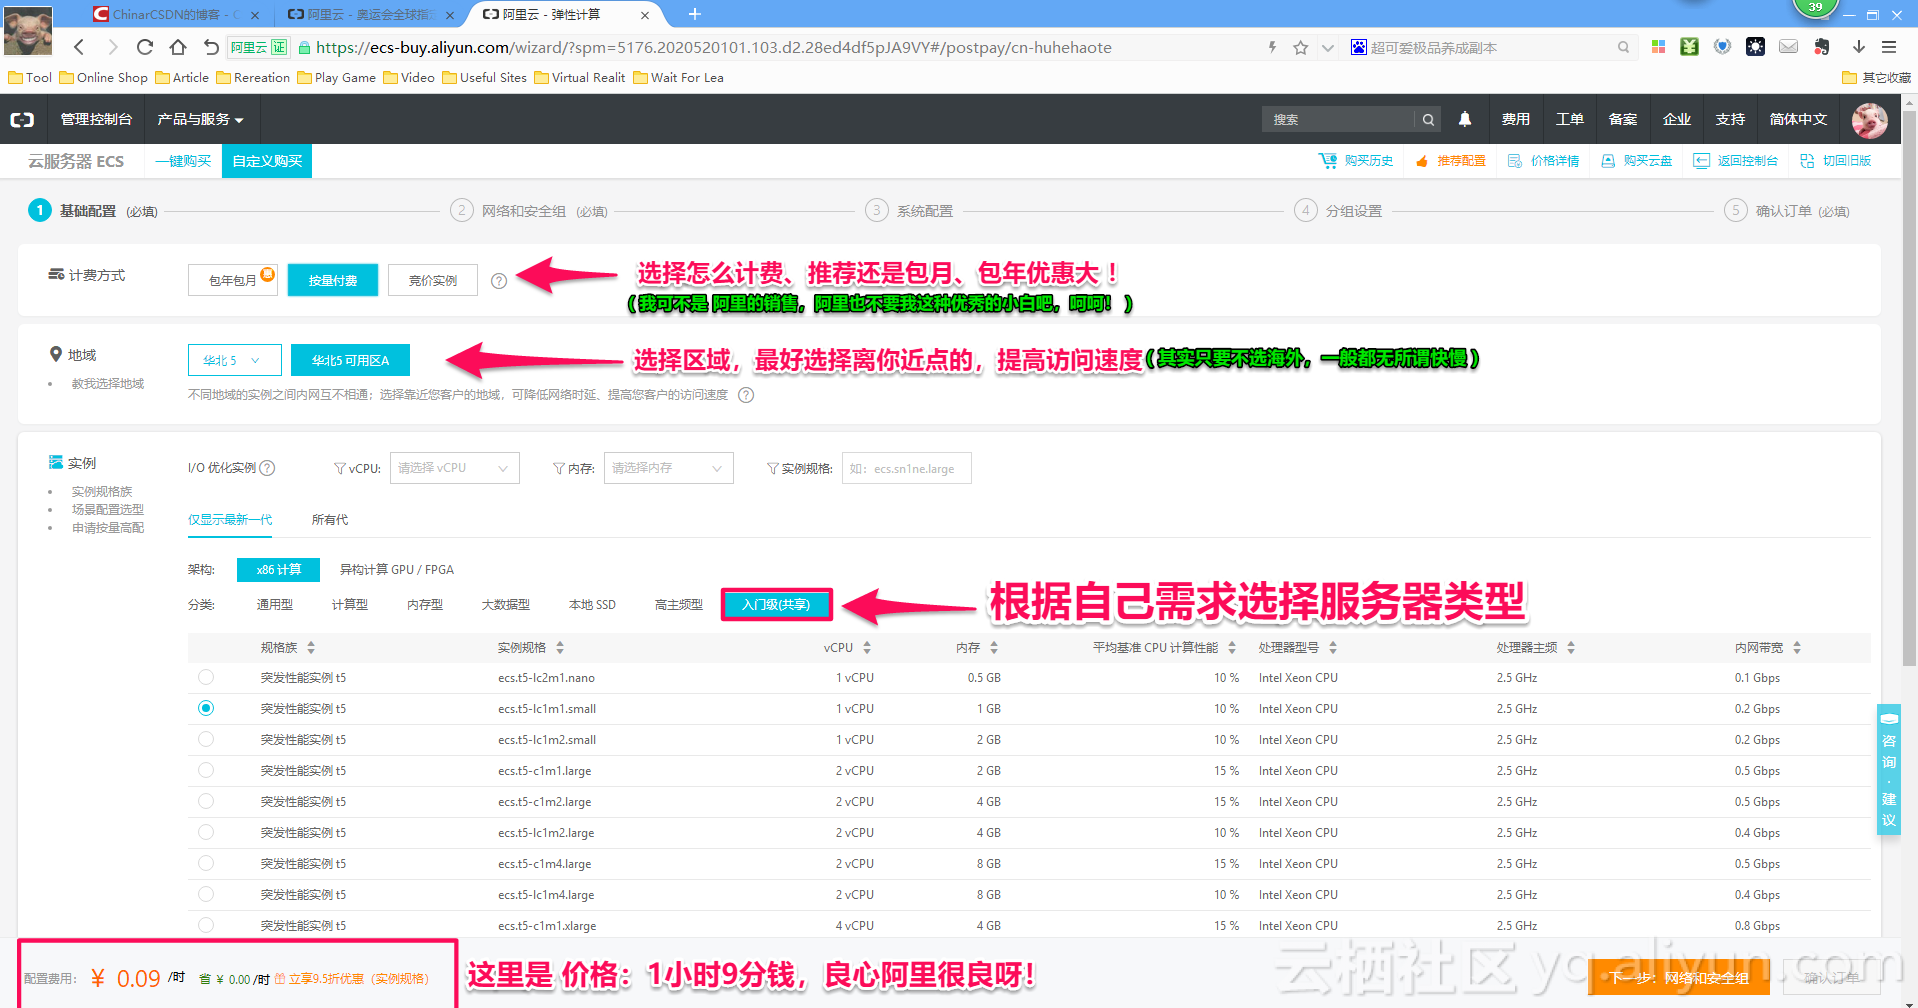
Task: Select 入门级(共享) category
Action: (x=776, y=604)
